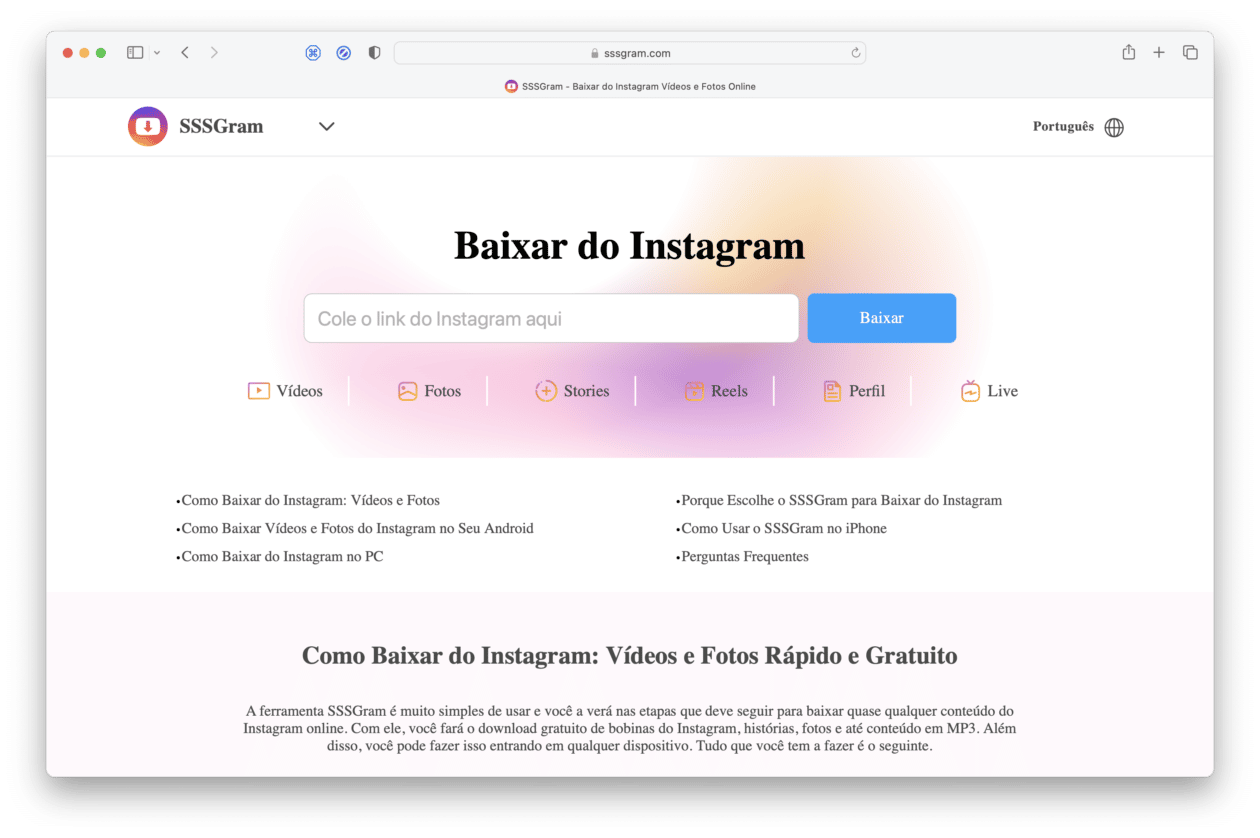
Task: Select the Fotos download icon
Action: pos(406,390)
